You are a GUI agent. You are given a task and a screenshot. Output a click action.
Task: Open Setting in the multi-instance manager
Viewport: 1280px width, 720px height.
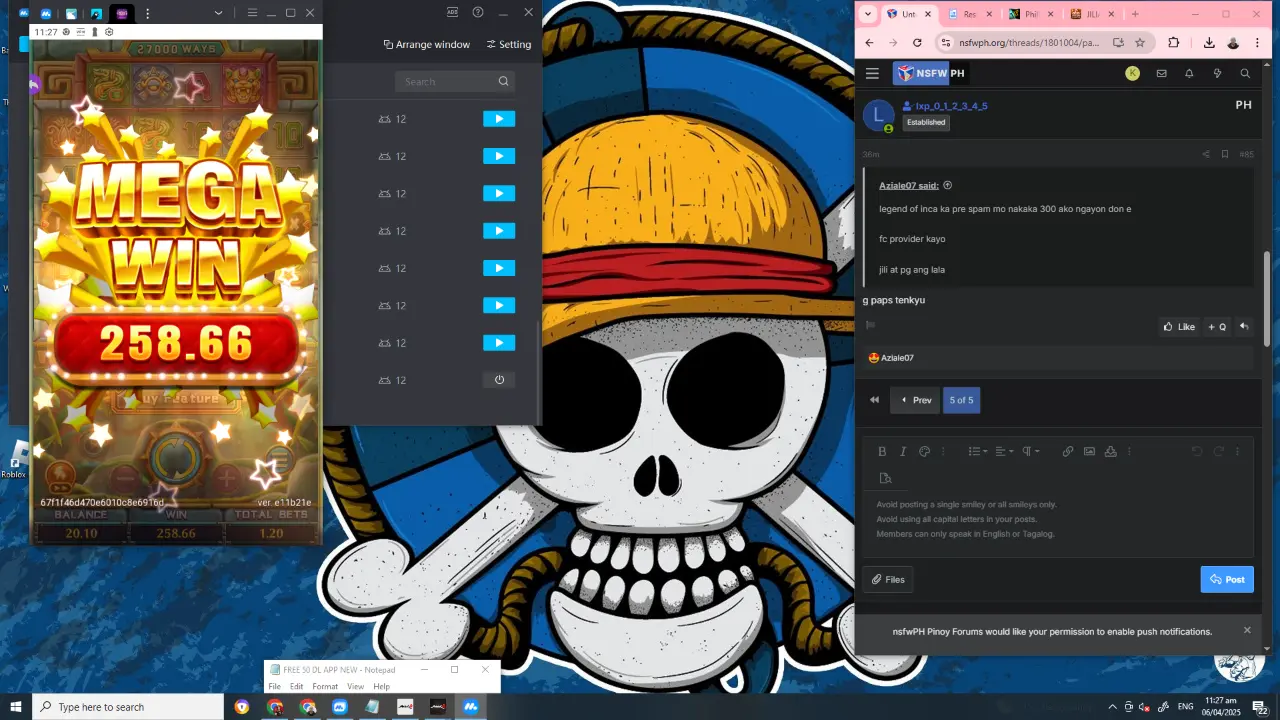[x=509, y=45]
